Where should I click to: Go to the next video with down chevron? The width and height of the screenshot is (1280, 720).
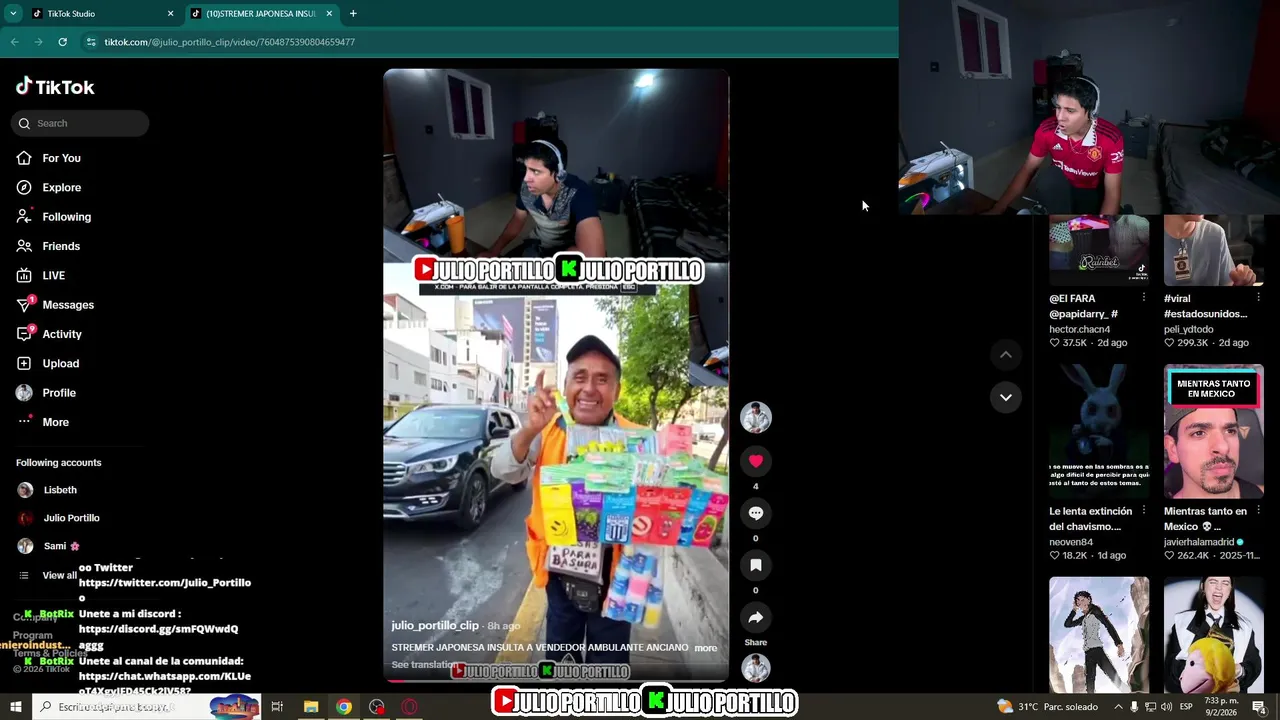pyautogui.click(x=1006, y=397)
